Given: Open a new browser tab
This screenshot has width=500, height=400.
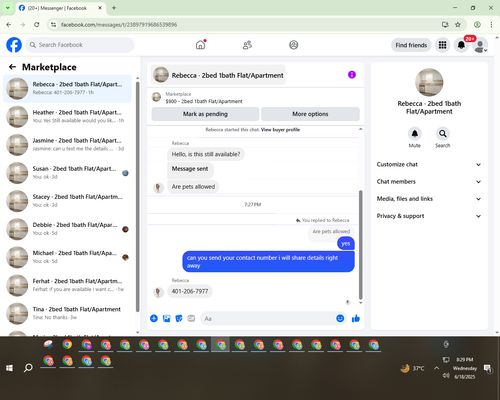Looking at the screenshot, I should (114, 8).
